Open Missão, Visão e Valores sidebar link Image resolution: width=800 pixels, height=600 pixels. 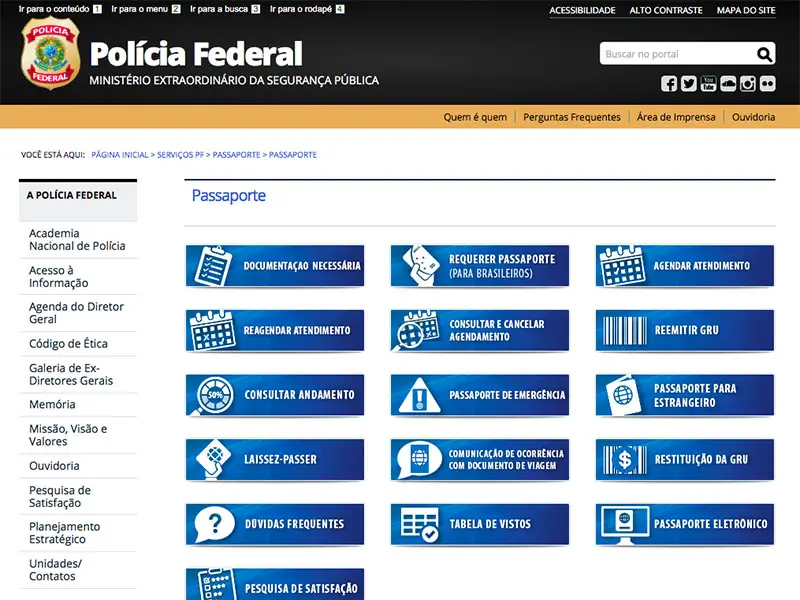coord(68,435)
